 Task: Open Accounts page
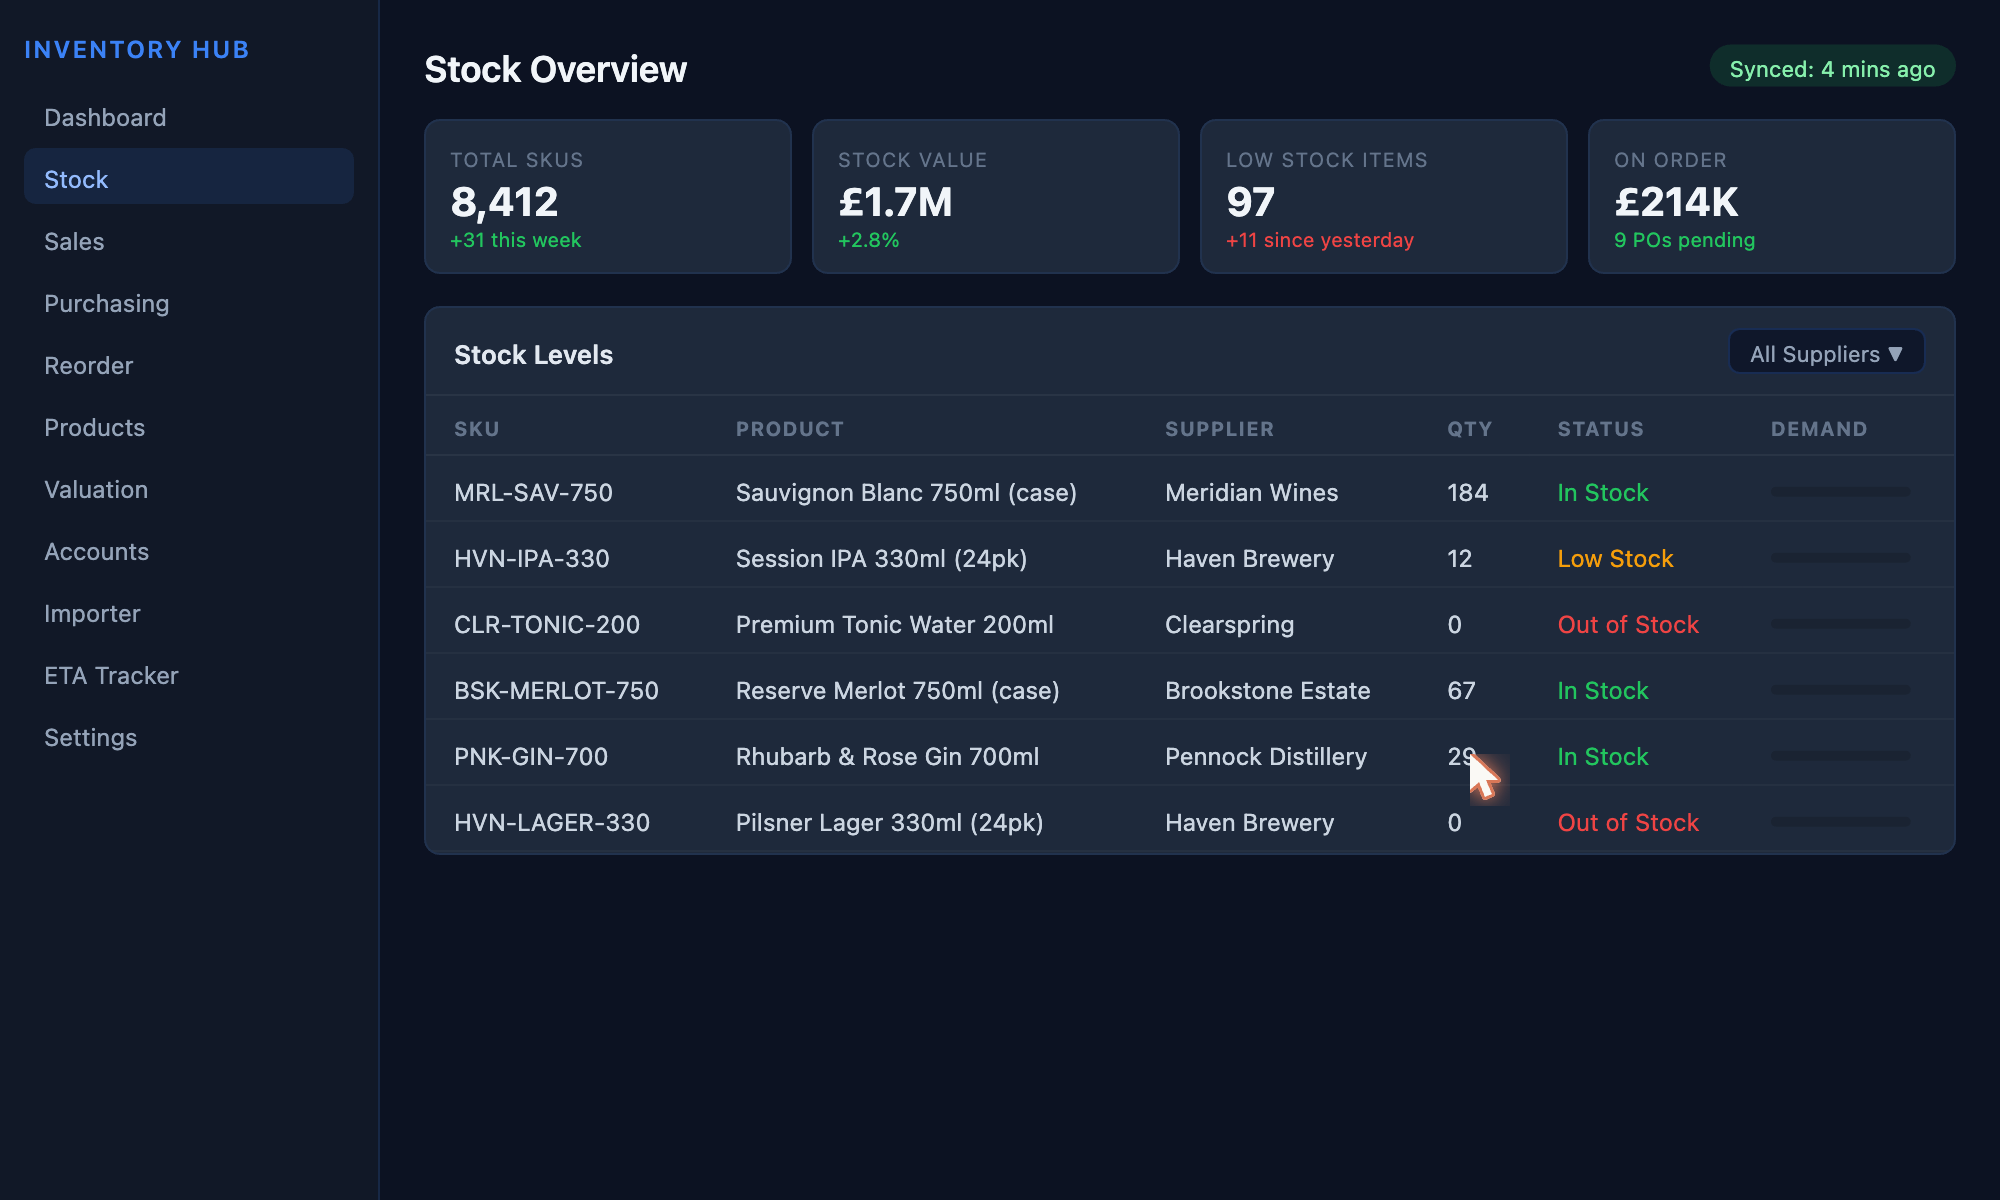pos(189,552)
